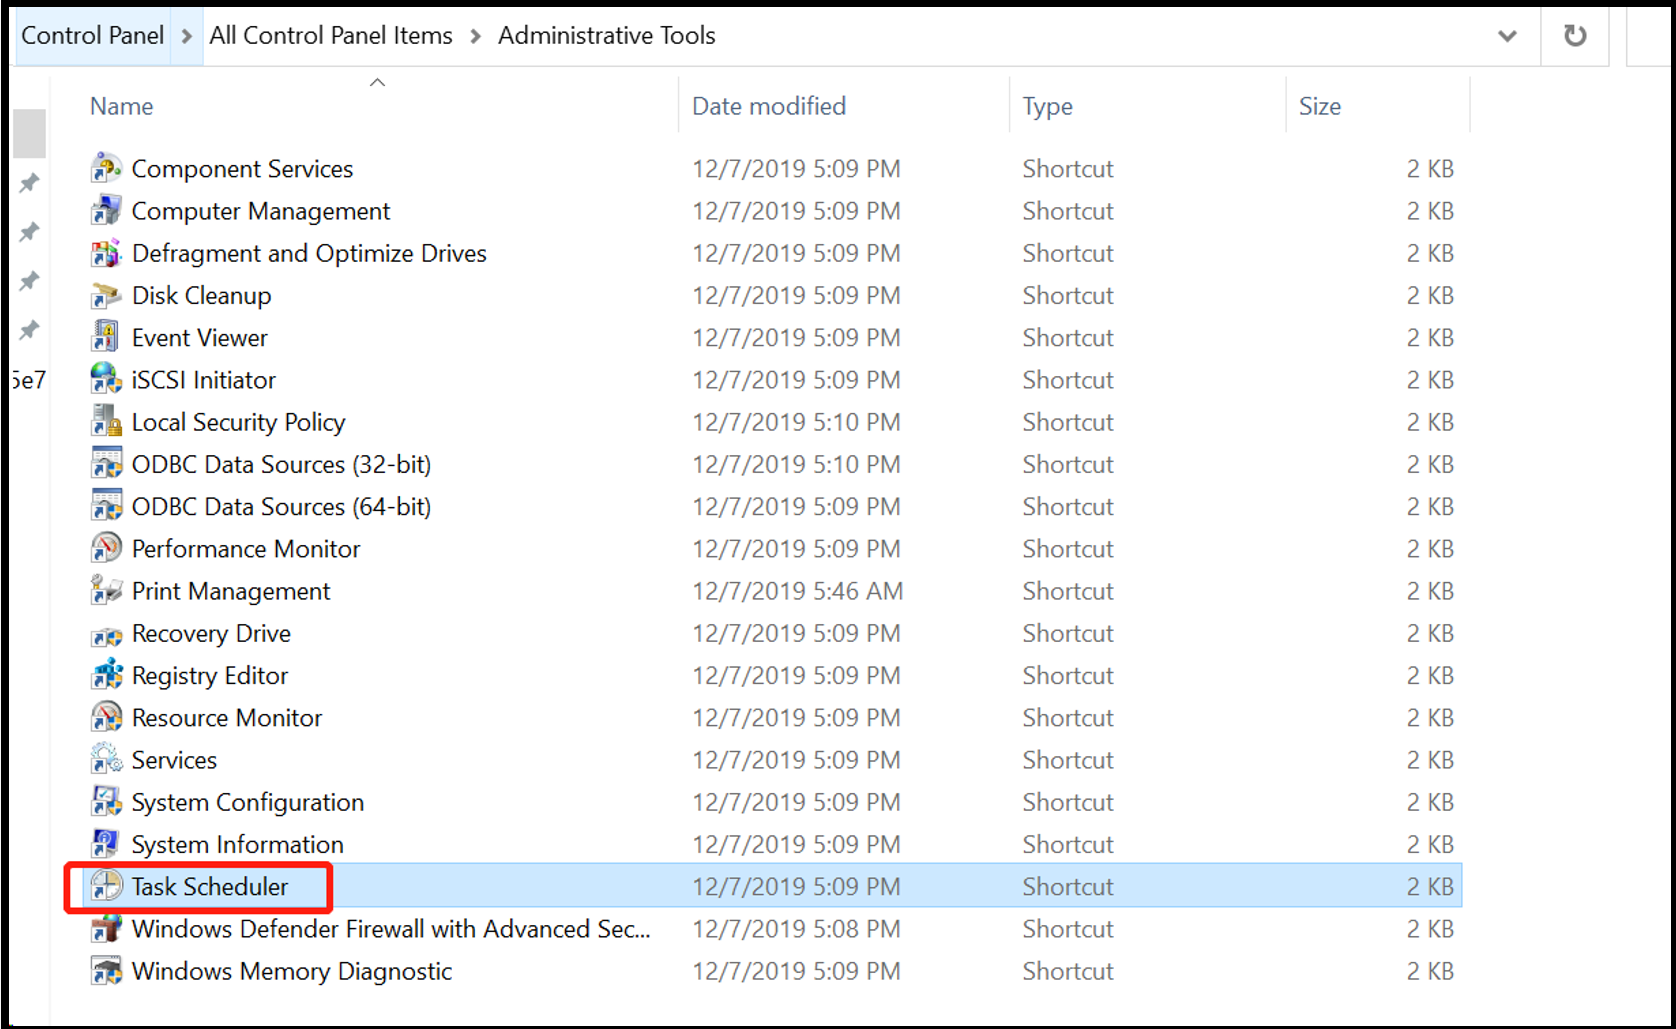Expand the chevron after Control Panel breadcrumb
The width and height of the screenshot is (1676, 1029).
click(187, 36)
